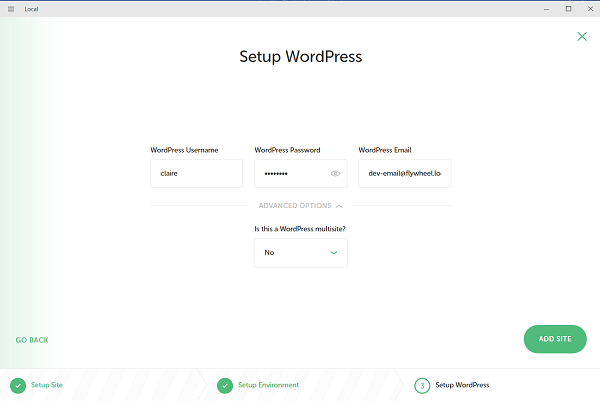Viewport: 600px width, 401px height.
Task: Close the Local application window
Action: [x=590, y=9]
